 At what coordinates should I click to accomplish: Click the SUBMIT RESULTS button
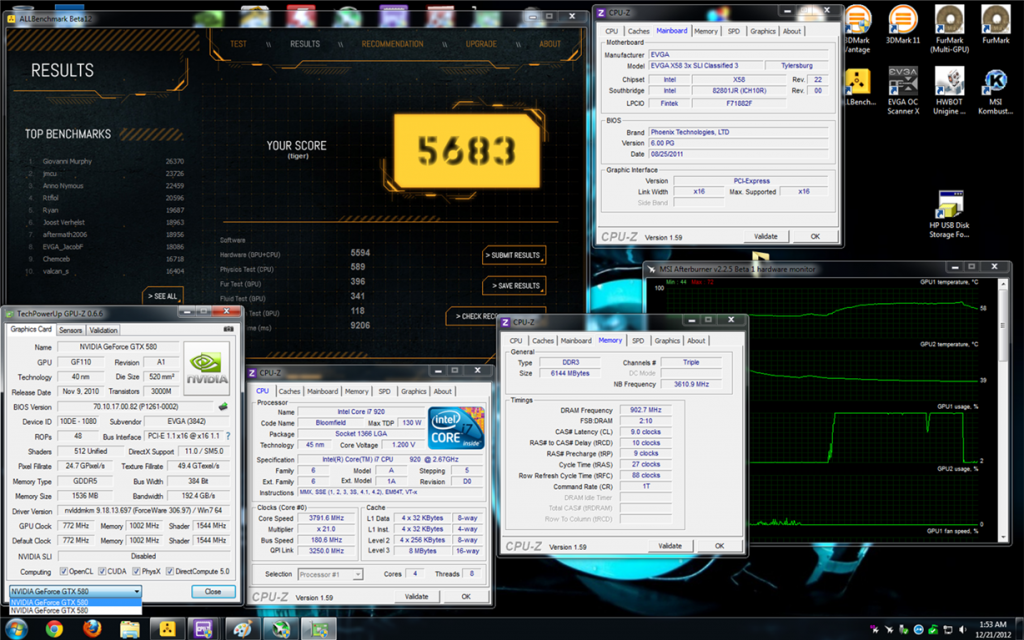click(514, 255)
